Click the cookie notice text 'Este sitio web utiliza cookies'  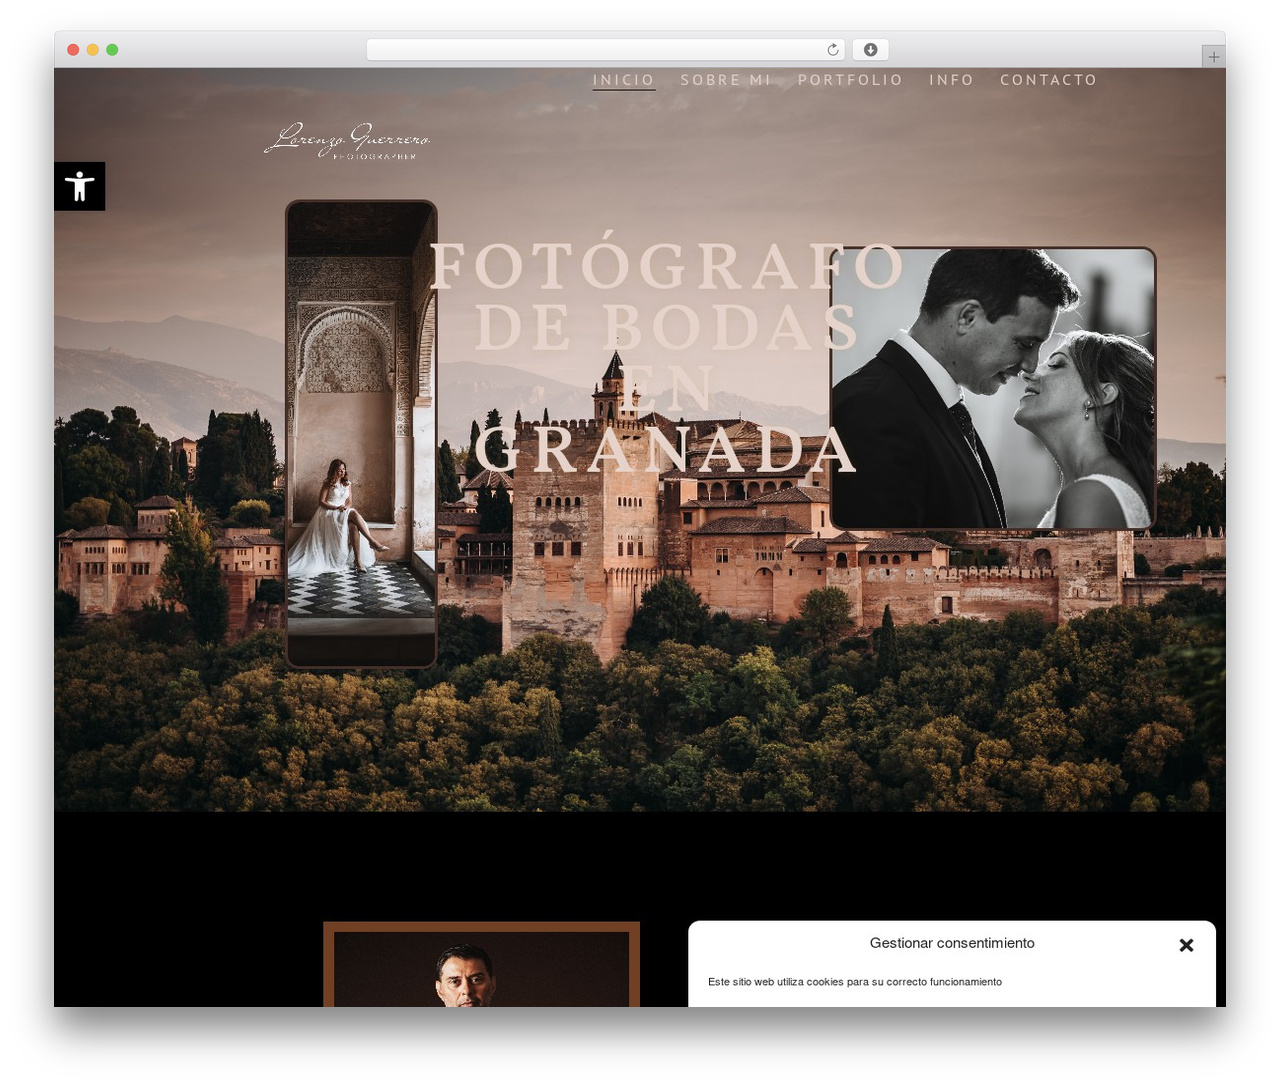coord(855,982)
